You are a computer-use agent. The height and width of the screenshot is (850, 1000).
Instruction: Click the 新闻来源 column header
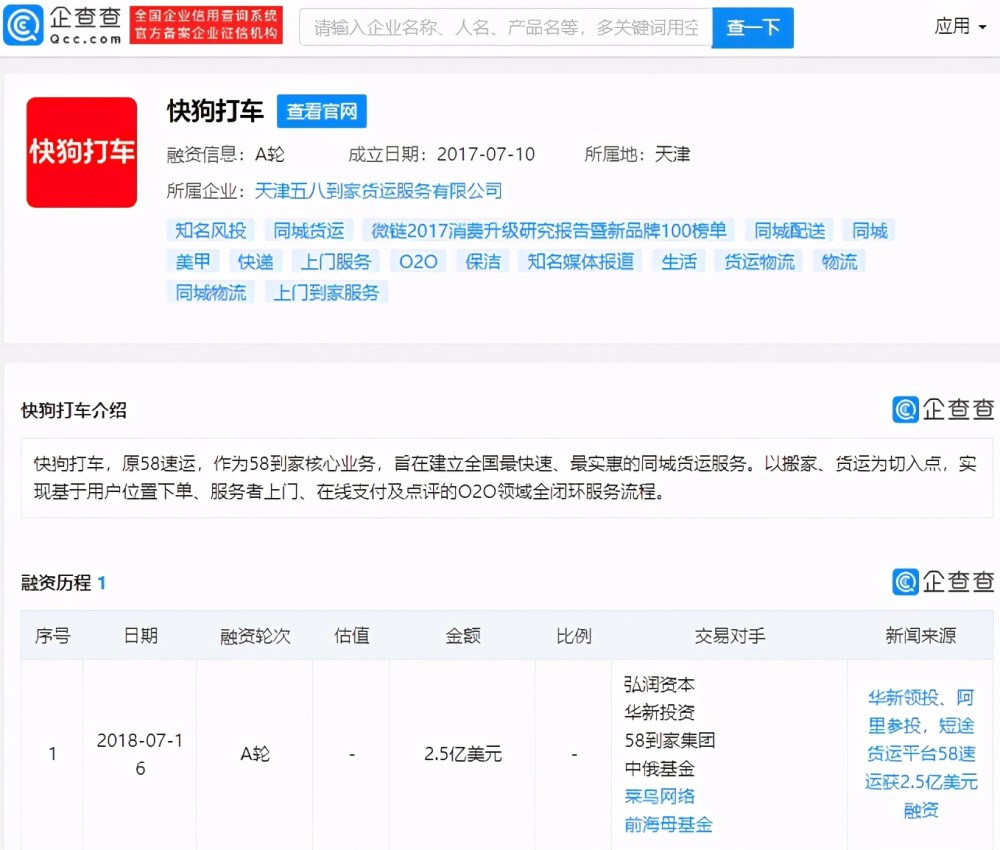tap(920, 635)
